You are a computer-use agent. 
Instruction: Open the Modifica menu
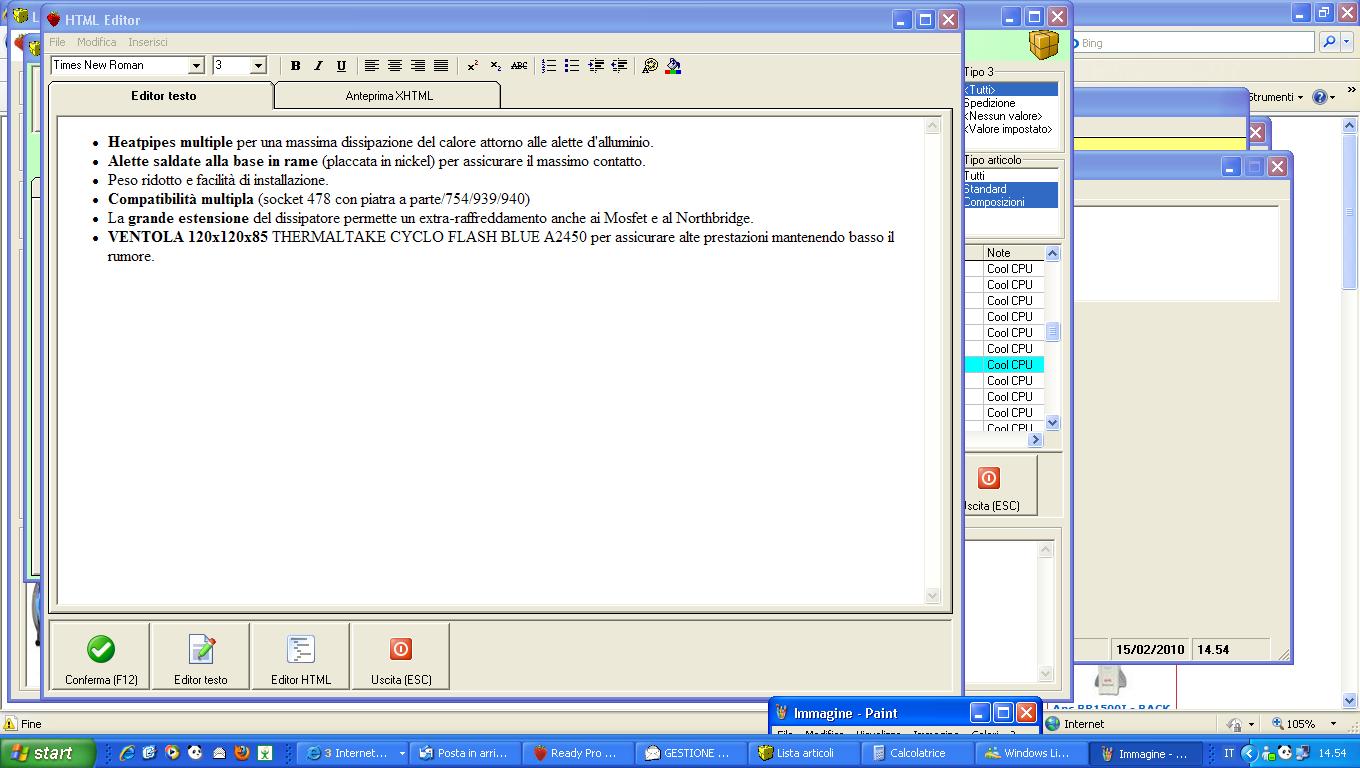96,42
